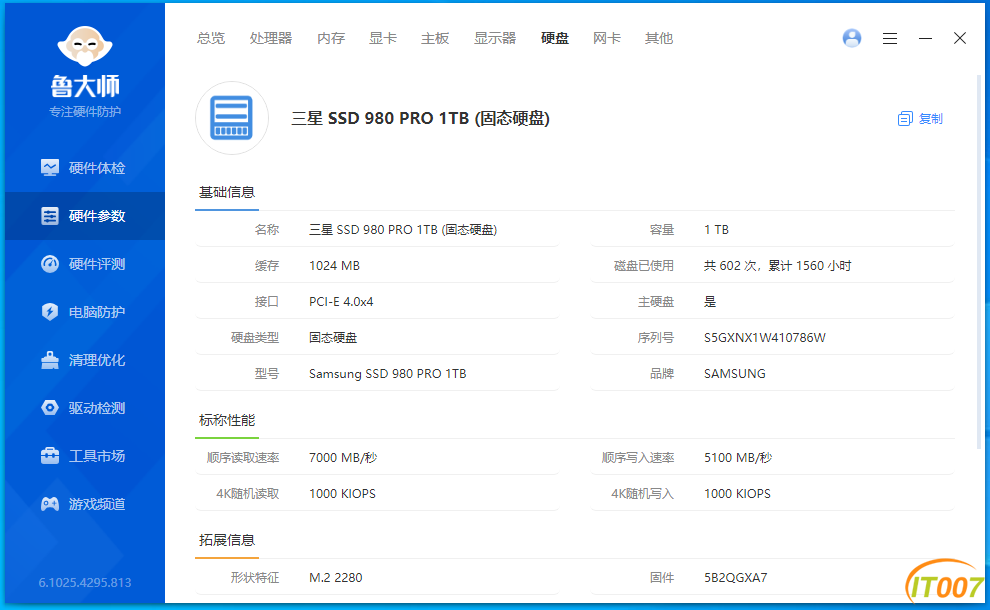Minimize the 鲁大师 window
This screenshot has width=990, height=610.
pos(925,39)
